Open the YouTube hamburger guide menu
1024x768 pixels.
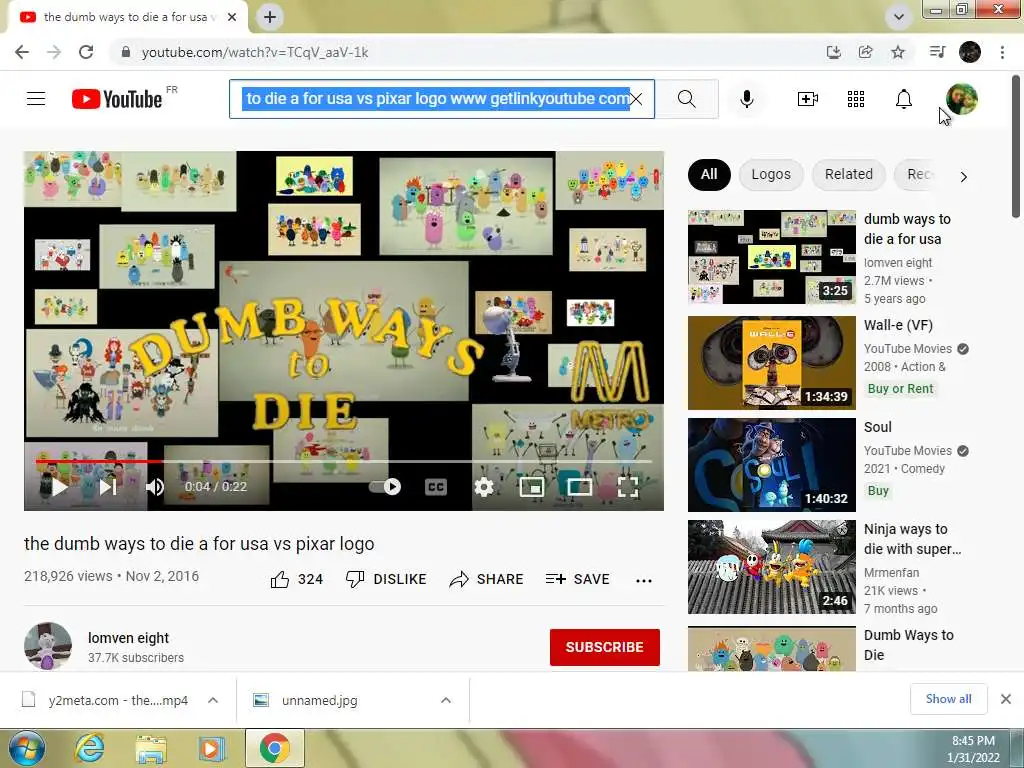coord(36,99)
